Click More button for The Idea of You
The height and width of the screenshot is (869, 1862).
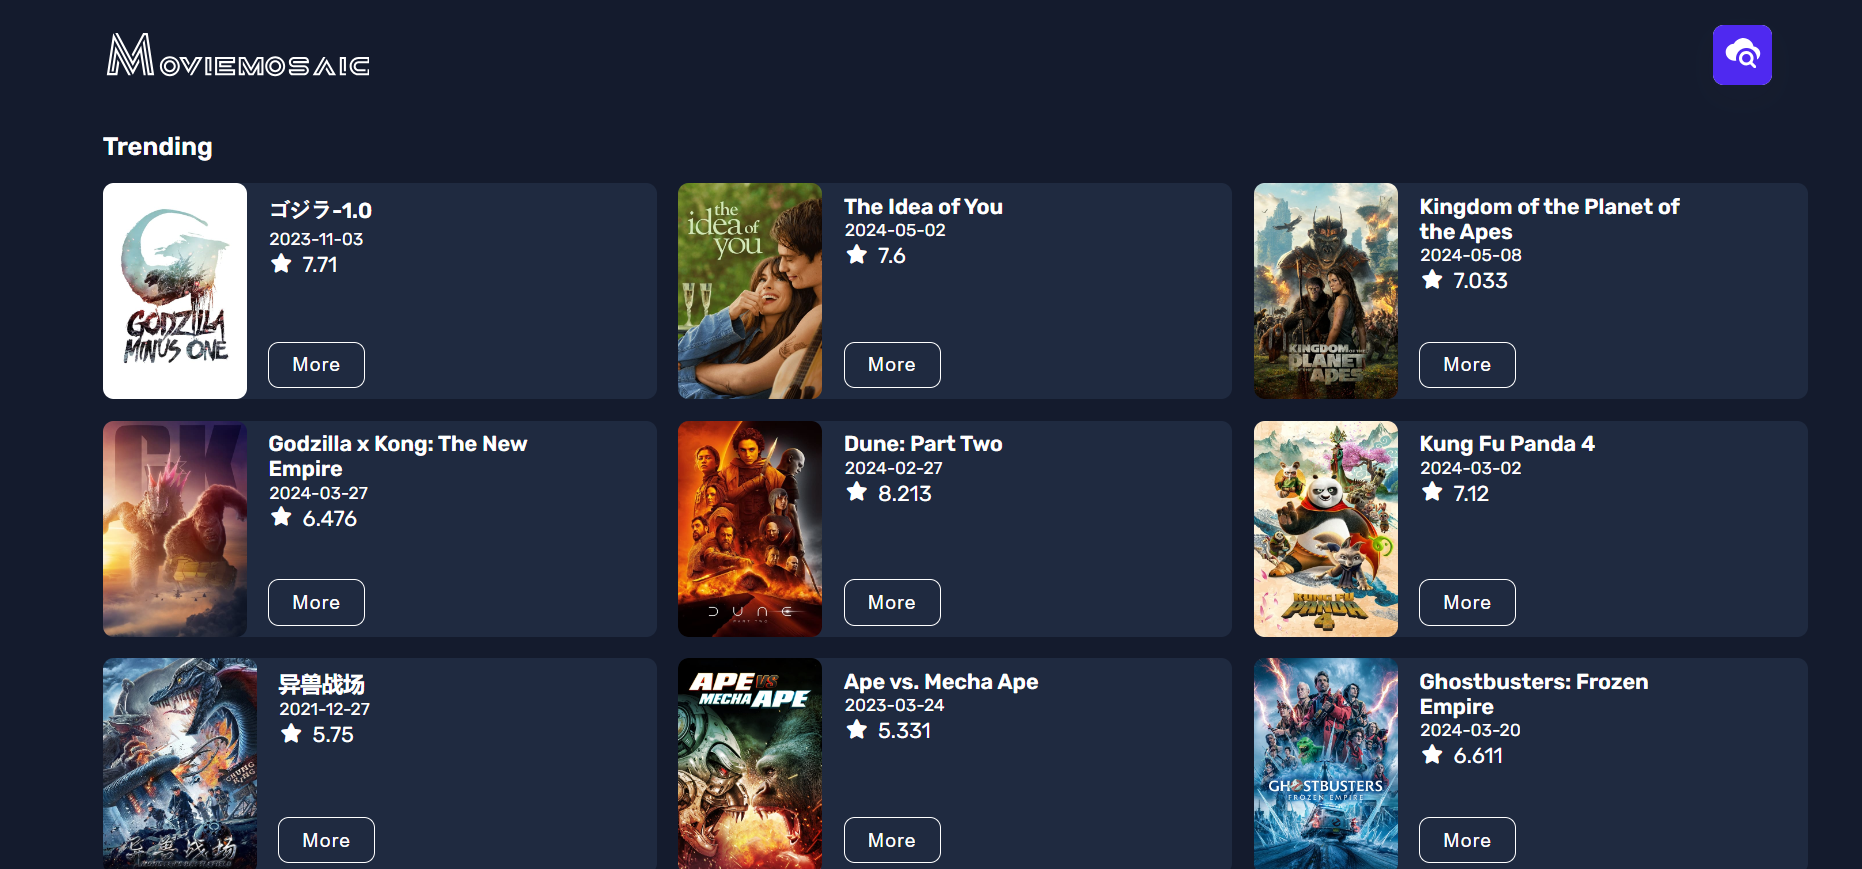point(891,365)
